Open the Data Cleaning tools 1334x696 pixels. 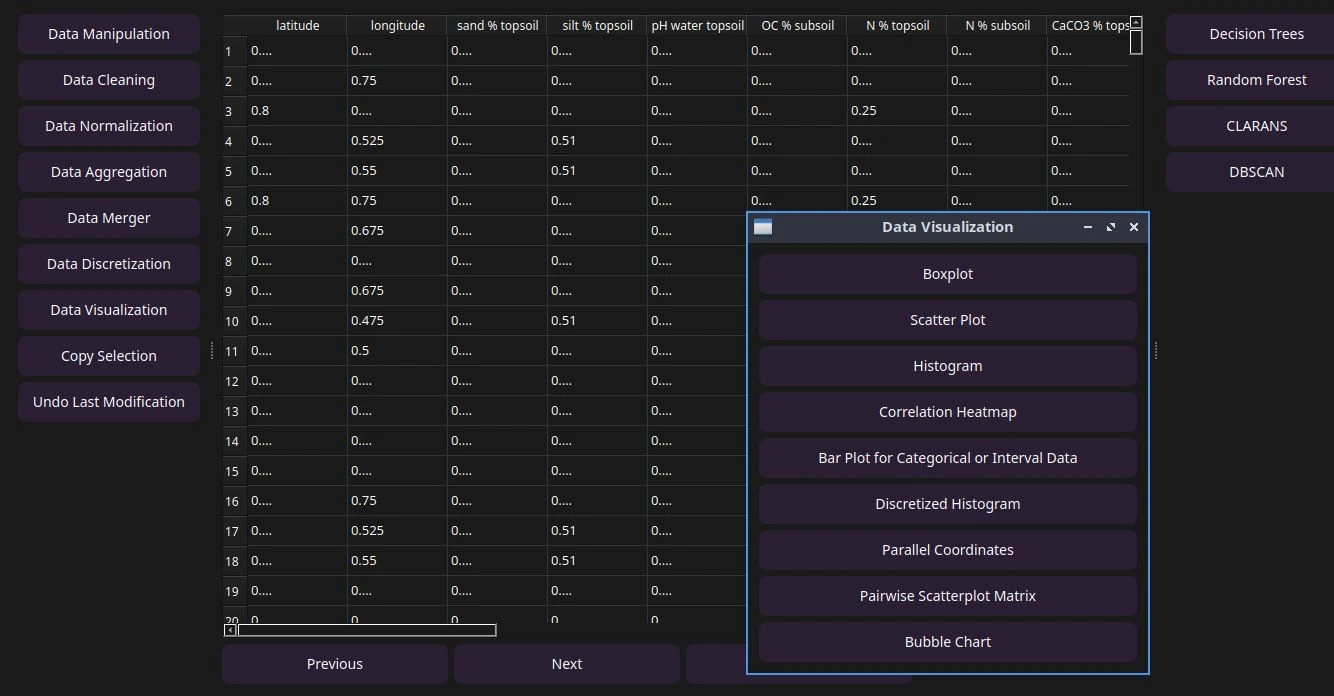(109, 80)
